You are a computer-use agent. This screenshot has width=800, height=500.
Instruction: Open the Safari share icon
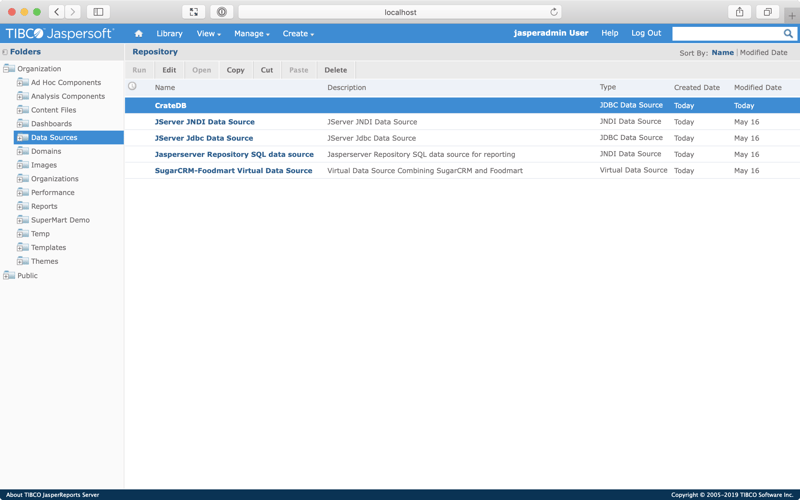click(739, 12)
